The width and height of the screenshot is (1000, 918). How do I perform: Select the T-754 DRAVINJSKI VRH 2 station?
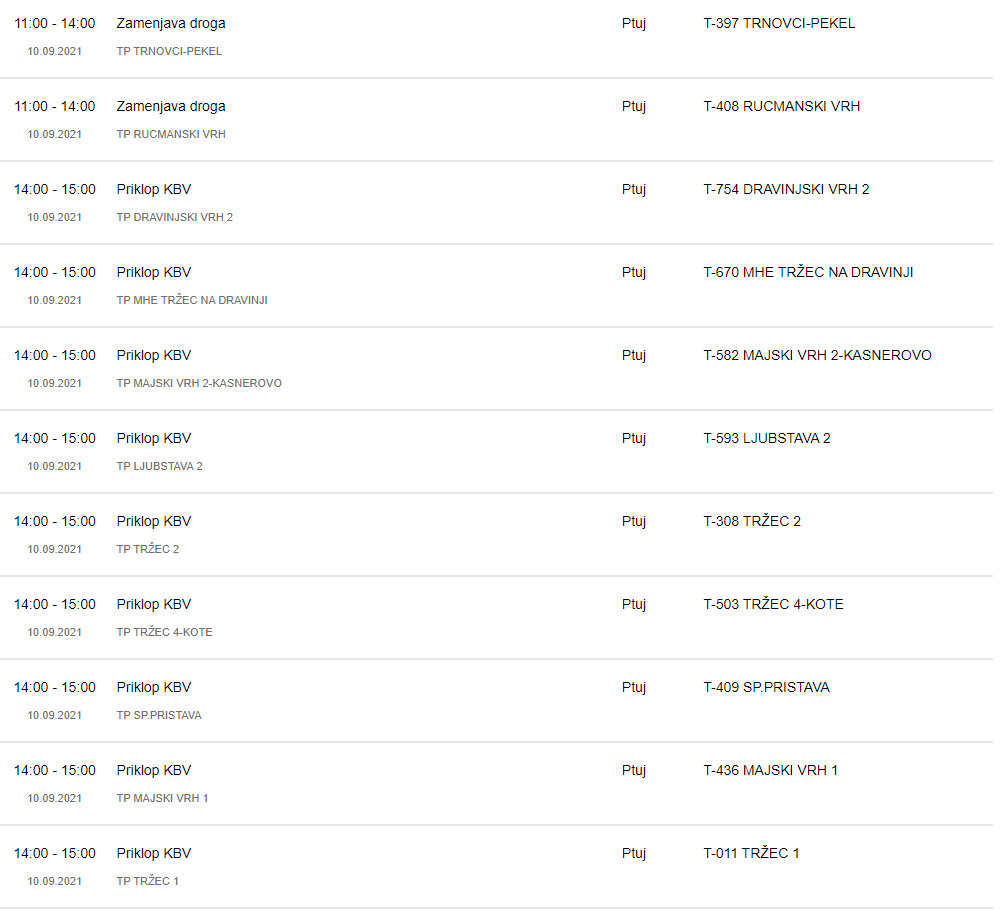click(786, 189)
